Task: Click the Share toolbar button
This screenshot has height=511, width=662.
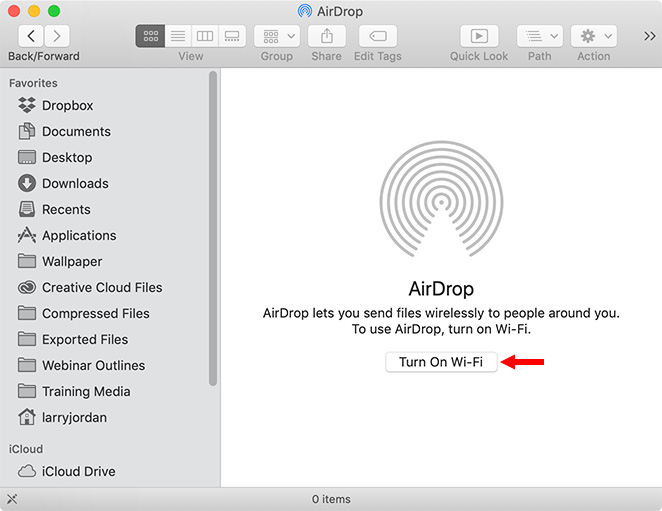Action: click(x=327, y=36)
